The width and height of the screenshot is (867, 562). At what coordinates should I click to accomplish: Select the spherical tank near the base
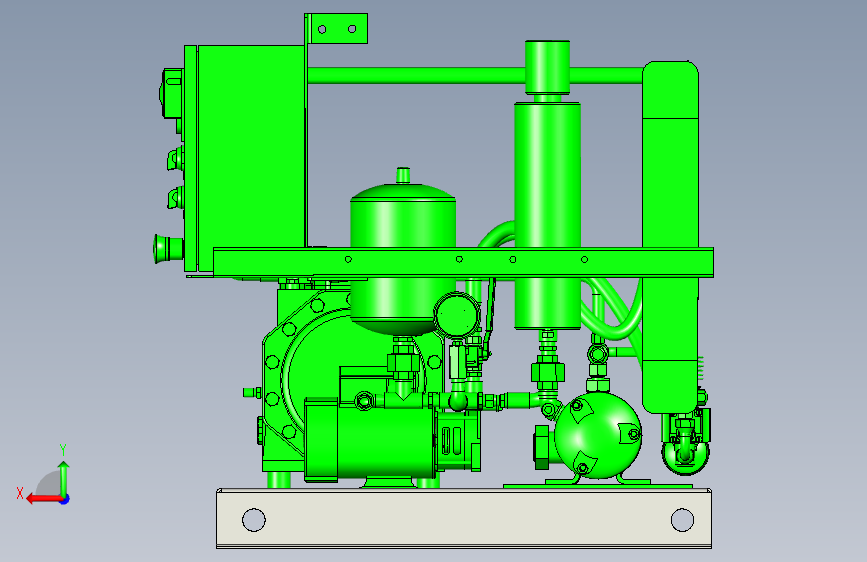click(598, 435)
